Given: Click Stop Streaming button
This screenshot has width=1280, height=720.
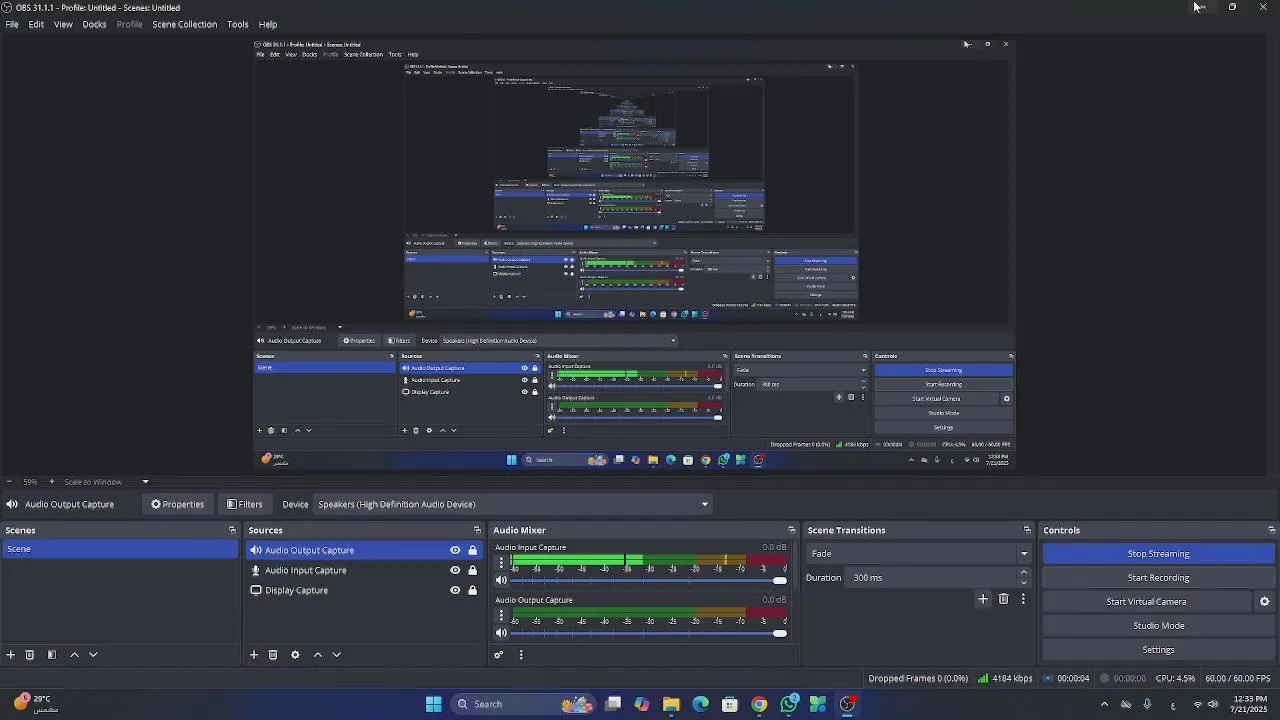Looking at the screenshot, I should [1159, 554].
